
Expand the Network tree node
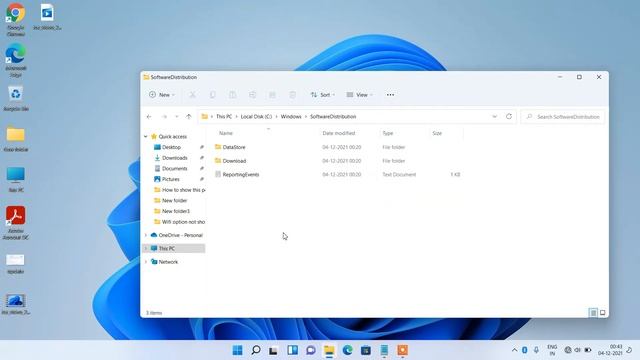pyautogui.click(x=146, y=262)
